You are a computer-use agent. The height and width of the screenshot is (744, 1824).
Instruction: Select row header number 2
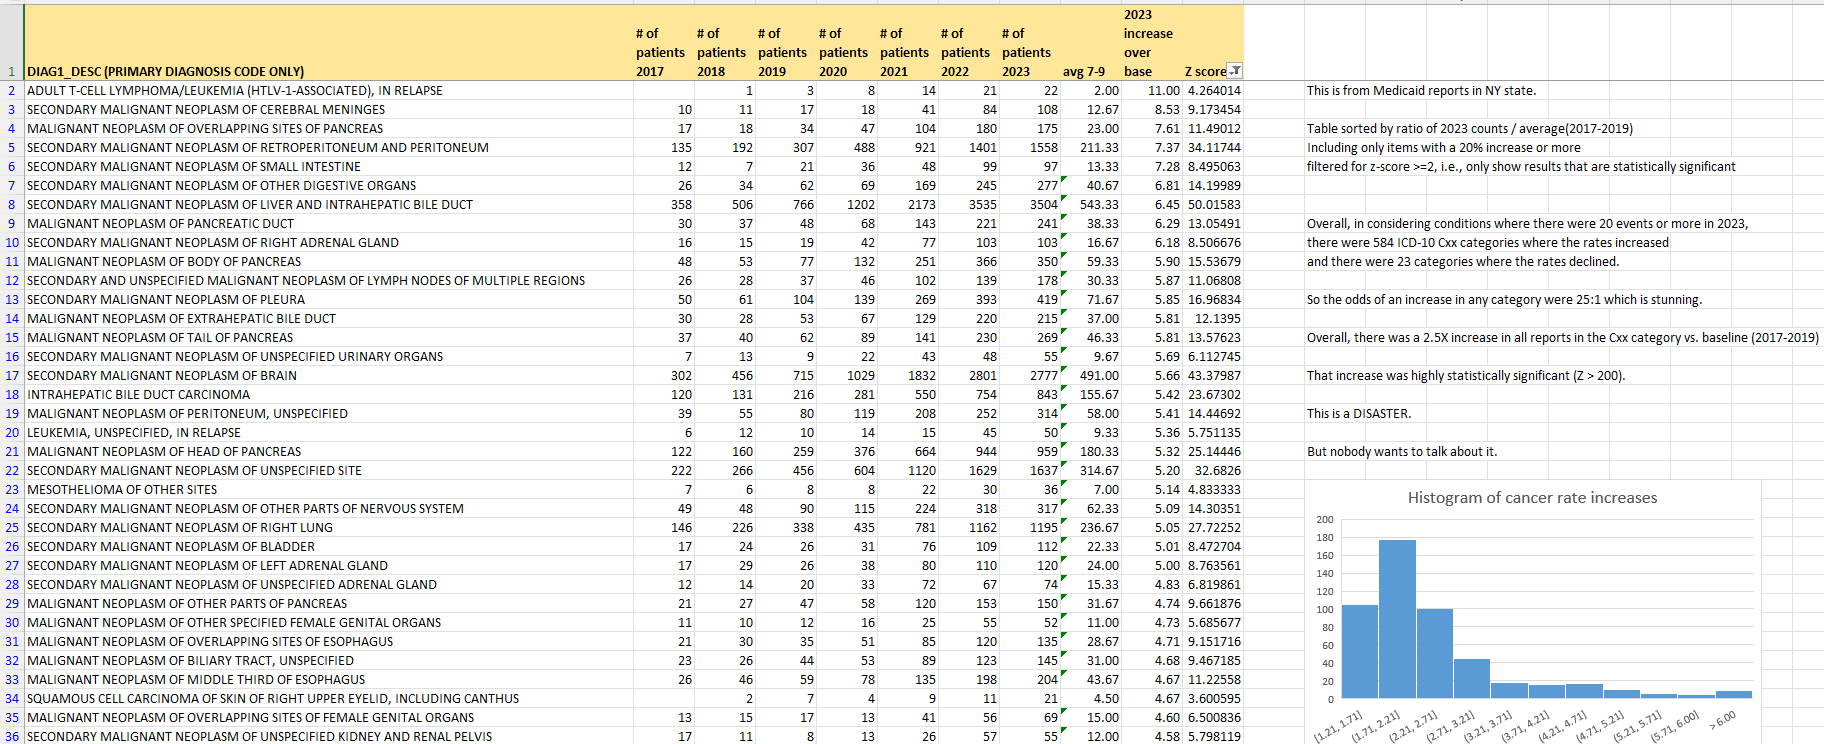tap(12, 91)
